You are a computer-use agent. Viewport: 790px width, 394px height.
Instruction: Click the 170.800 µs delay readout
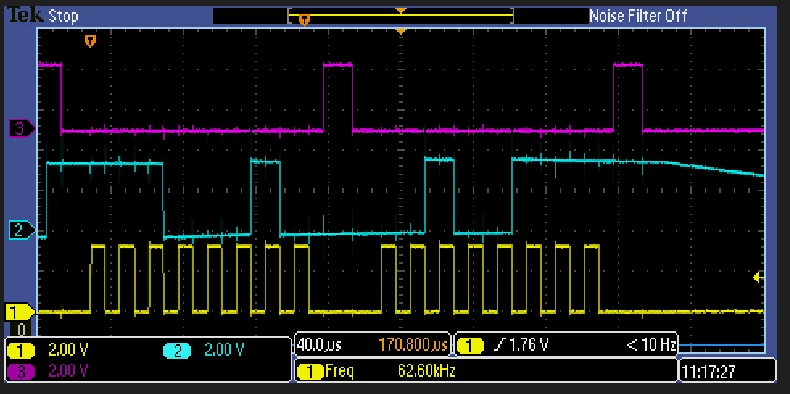coord(413,346)
